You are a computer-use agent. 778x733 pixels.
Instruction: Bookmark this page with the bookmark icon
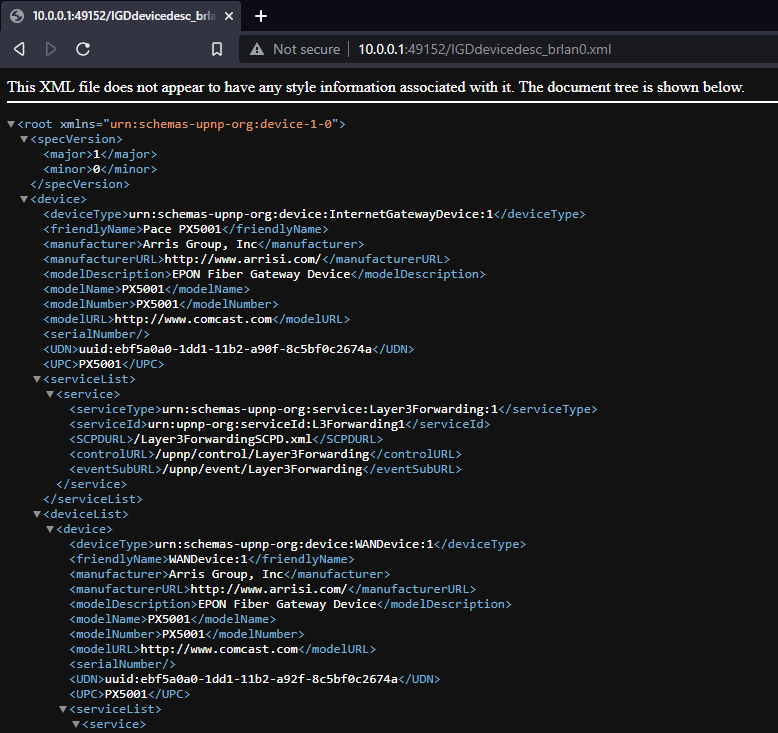click(217, 49)
